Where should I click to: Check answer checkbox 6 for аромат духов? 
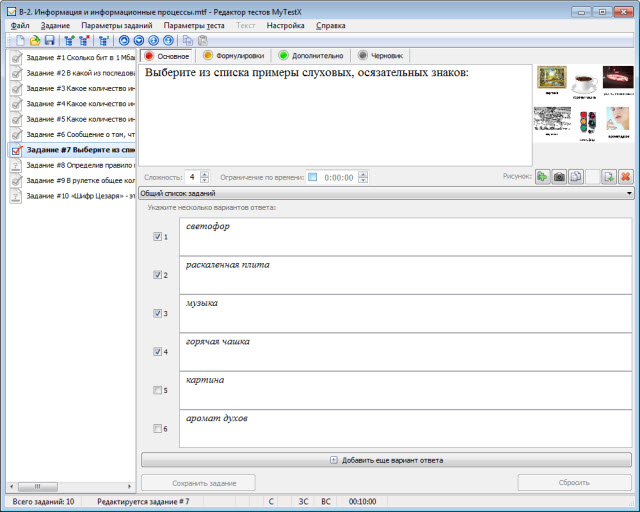pos(157,429)
